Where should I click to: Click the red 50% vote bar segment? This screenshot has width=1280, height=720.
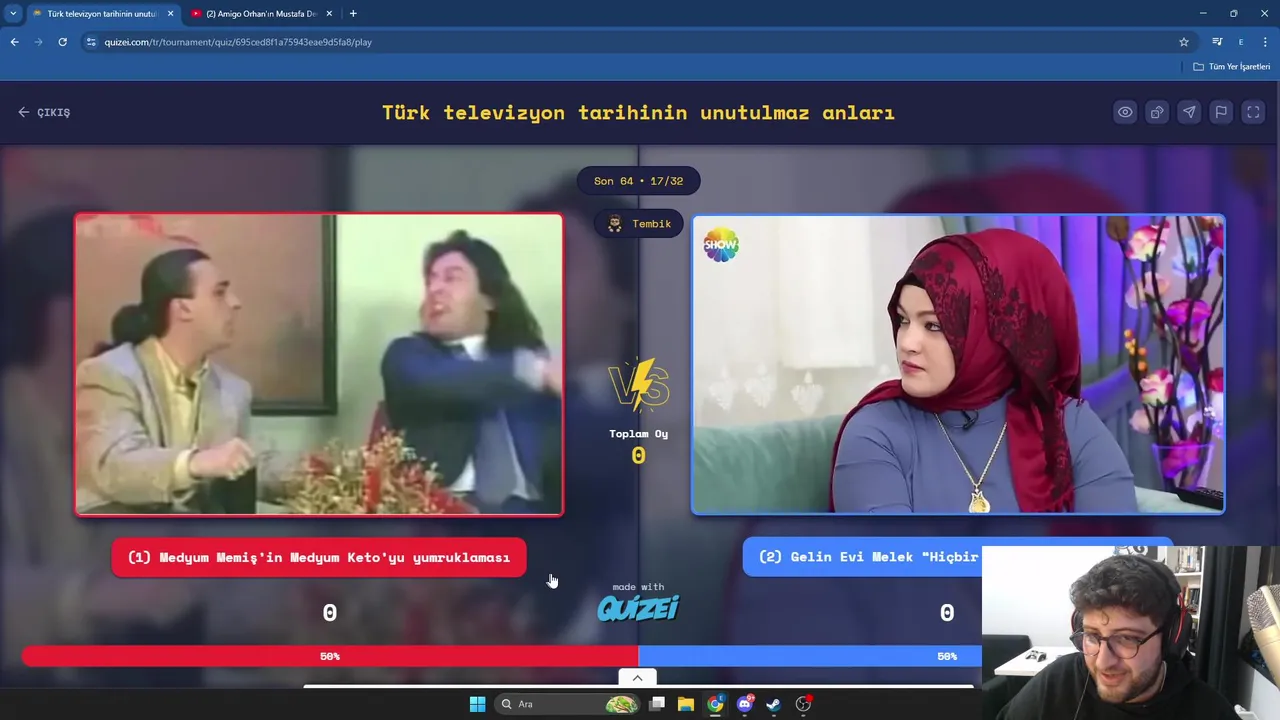330,656
